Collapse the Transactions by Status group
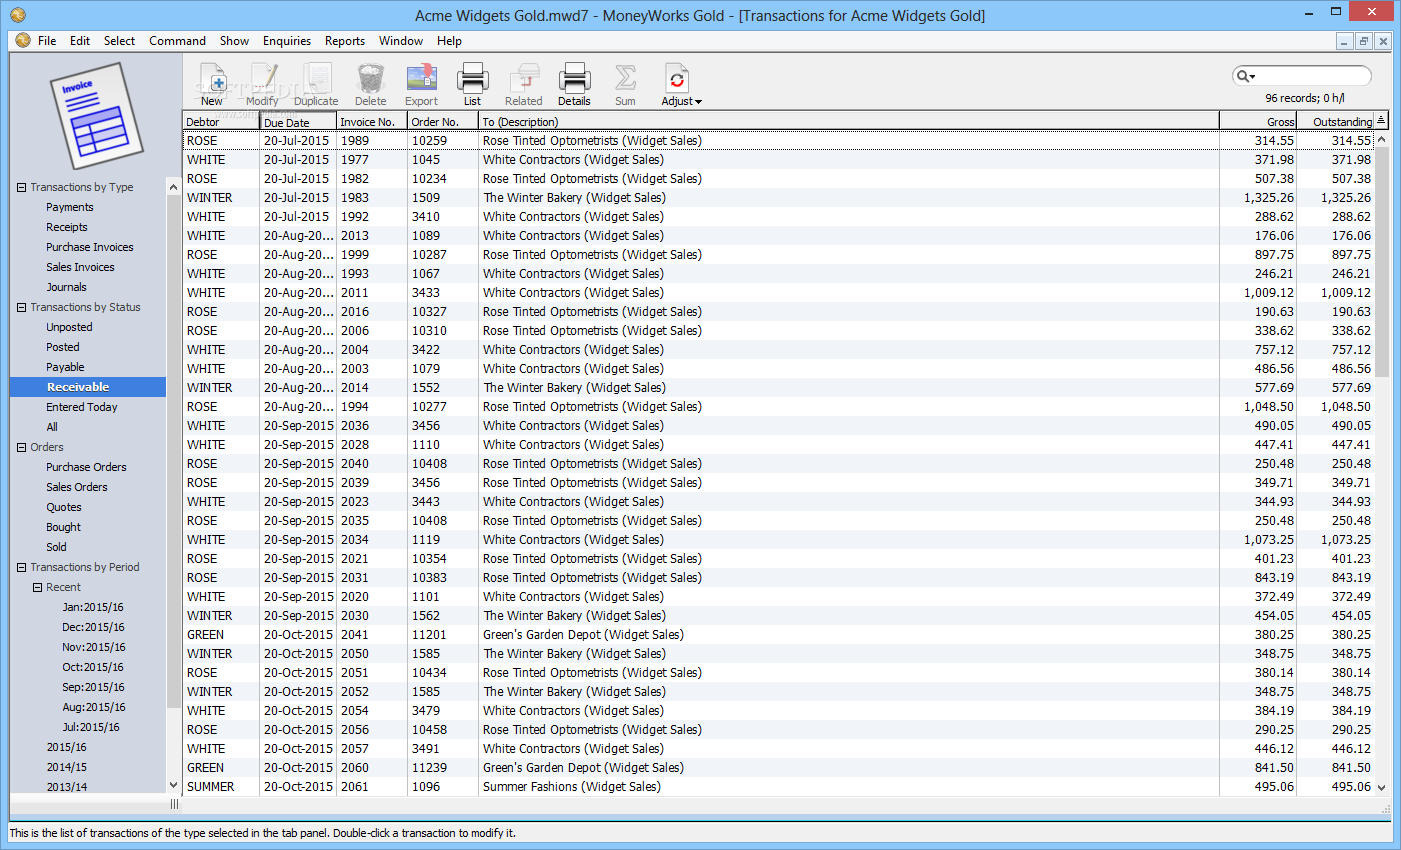This screenshot has height=850, width=1401. tap(21, 307)
